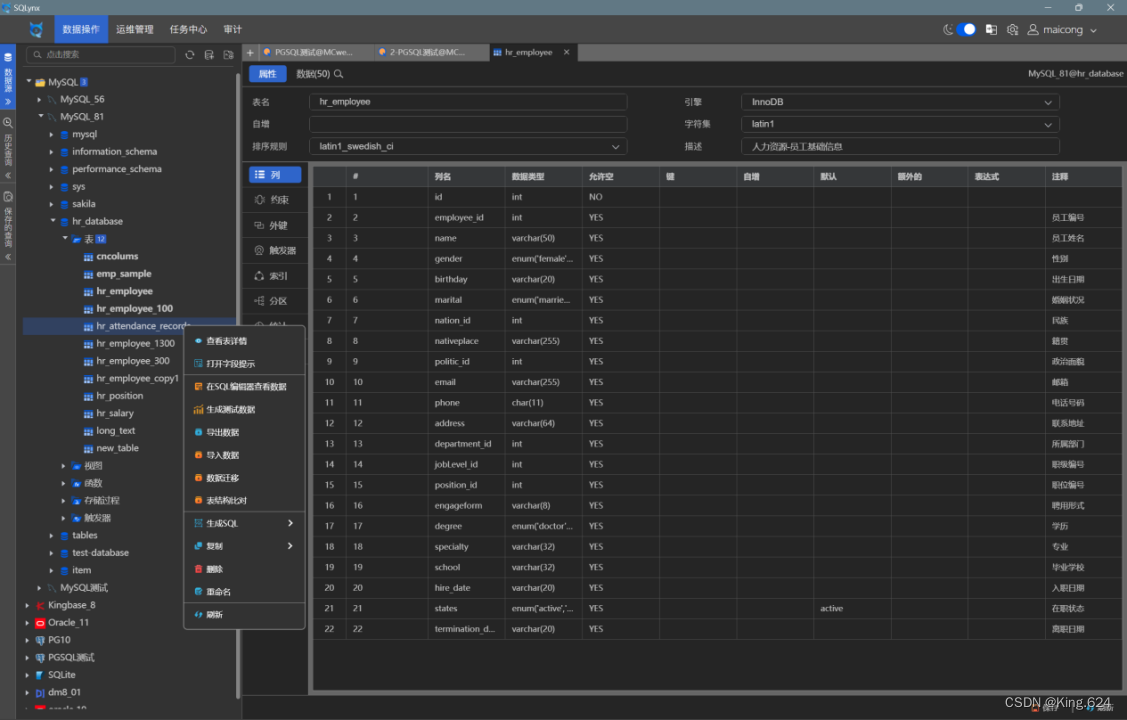1127x720 pixels.
Task: Expand the information_schema database
Action: click(51, 152)
